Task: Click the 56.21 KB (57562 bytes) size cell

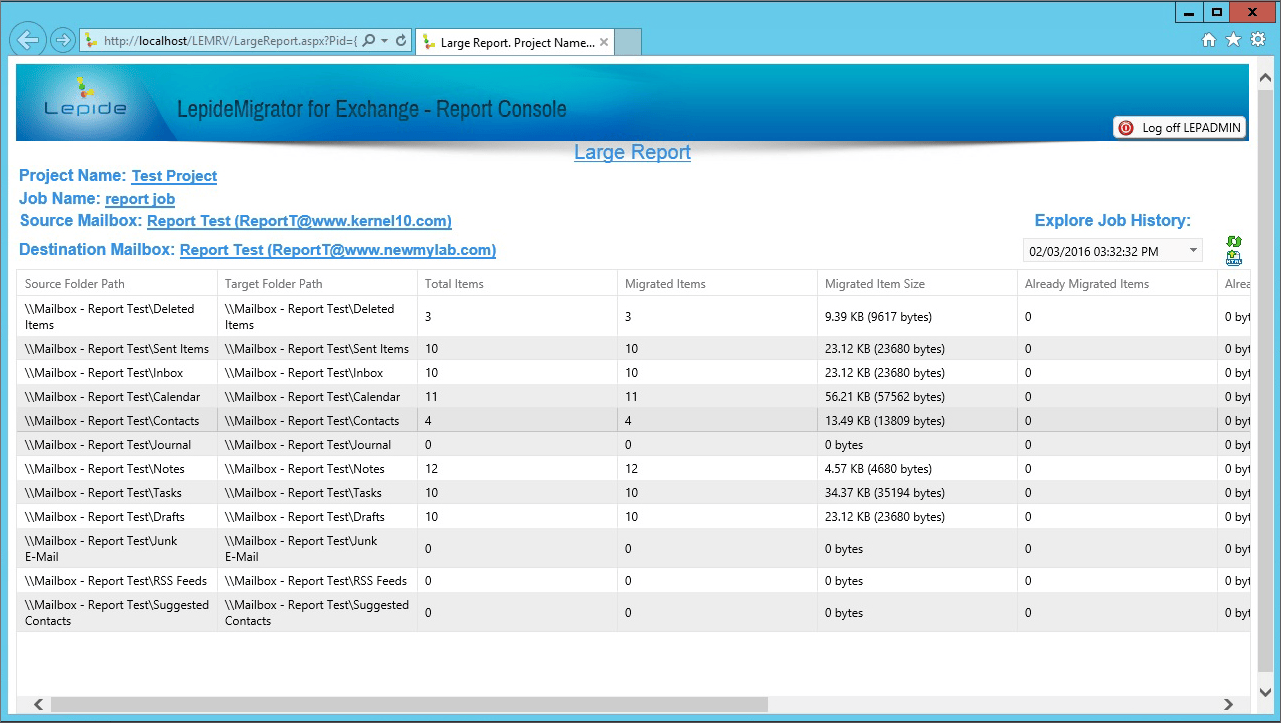Action: [x=917, y=397]
